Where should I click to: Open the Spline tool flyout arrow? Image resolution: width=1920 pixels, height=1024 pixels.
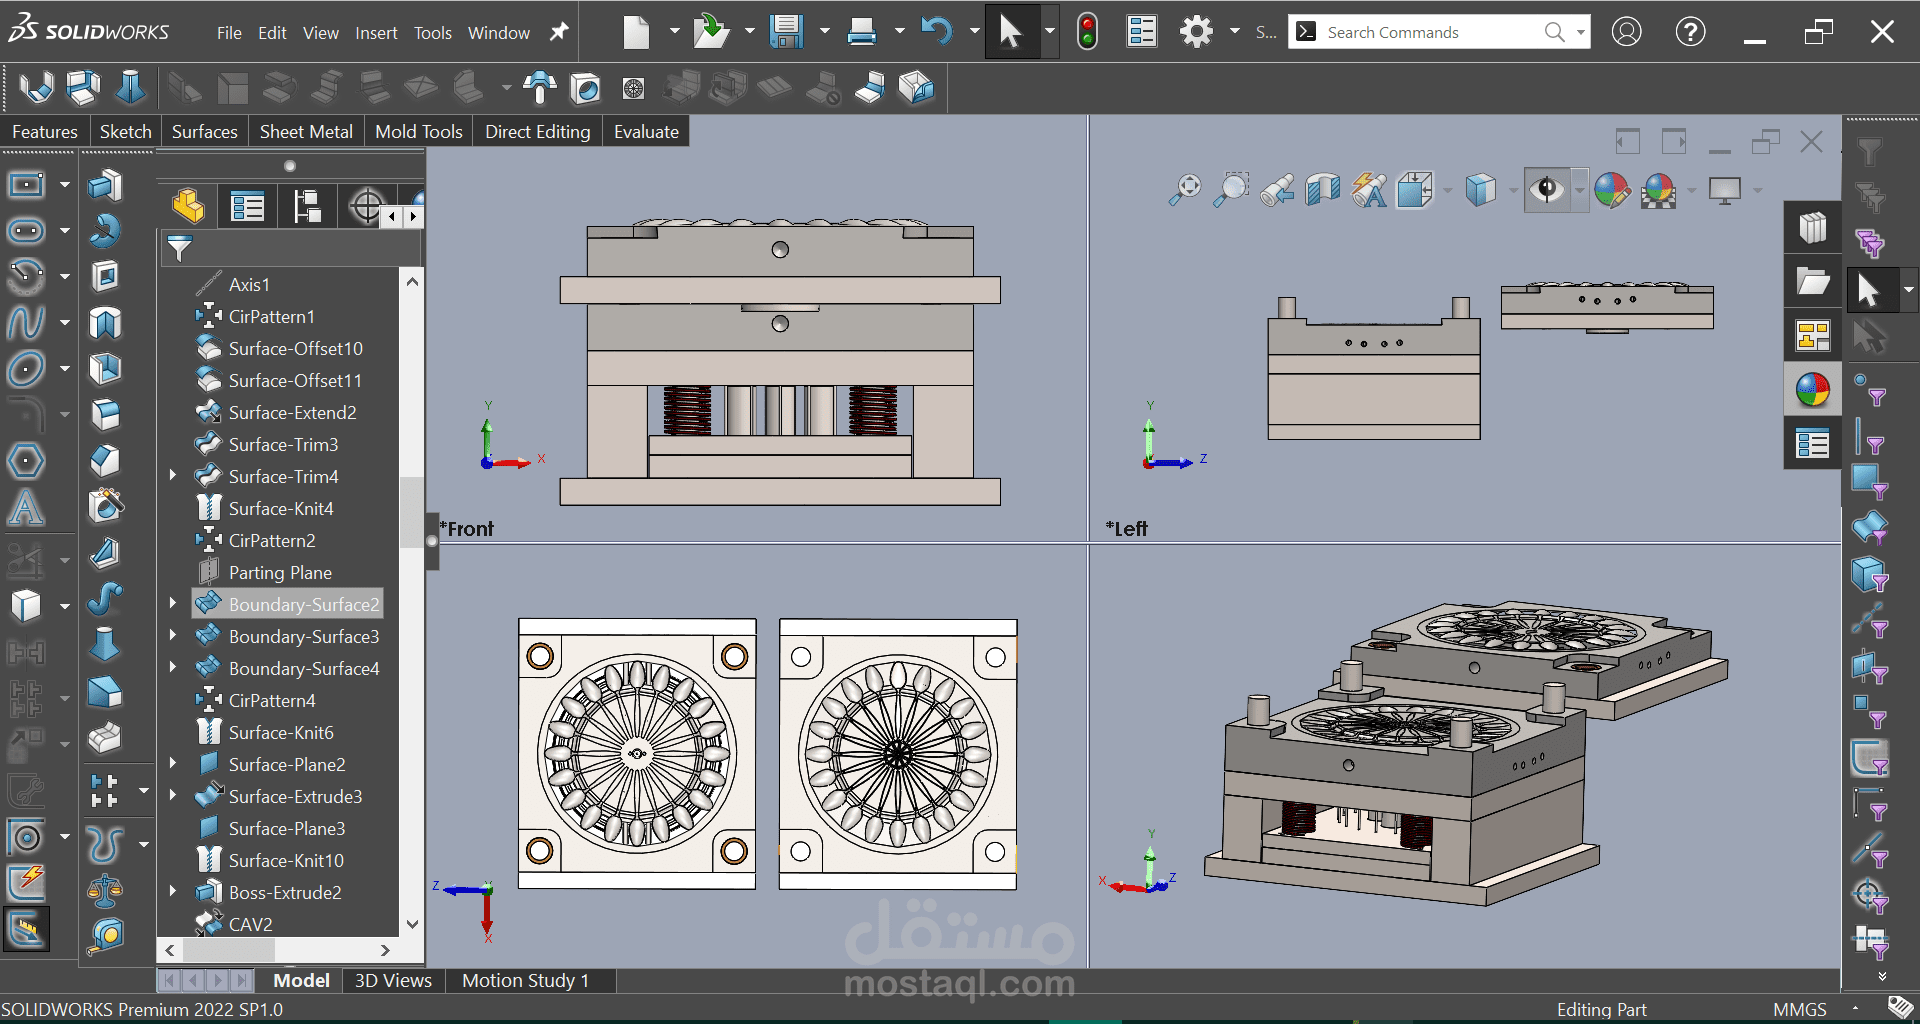coord(65,322)
